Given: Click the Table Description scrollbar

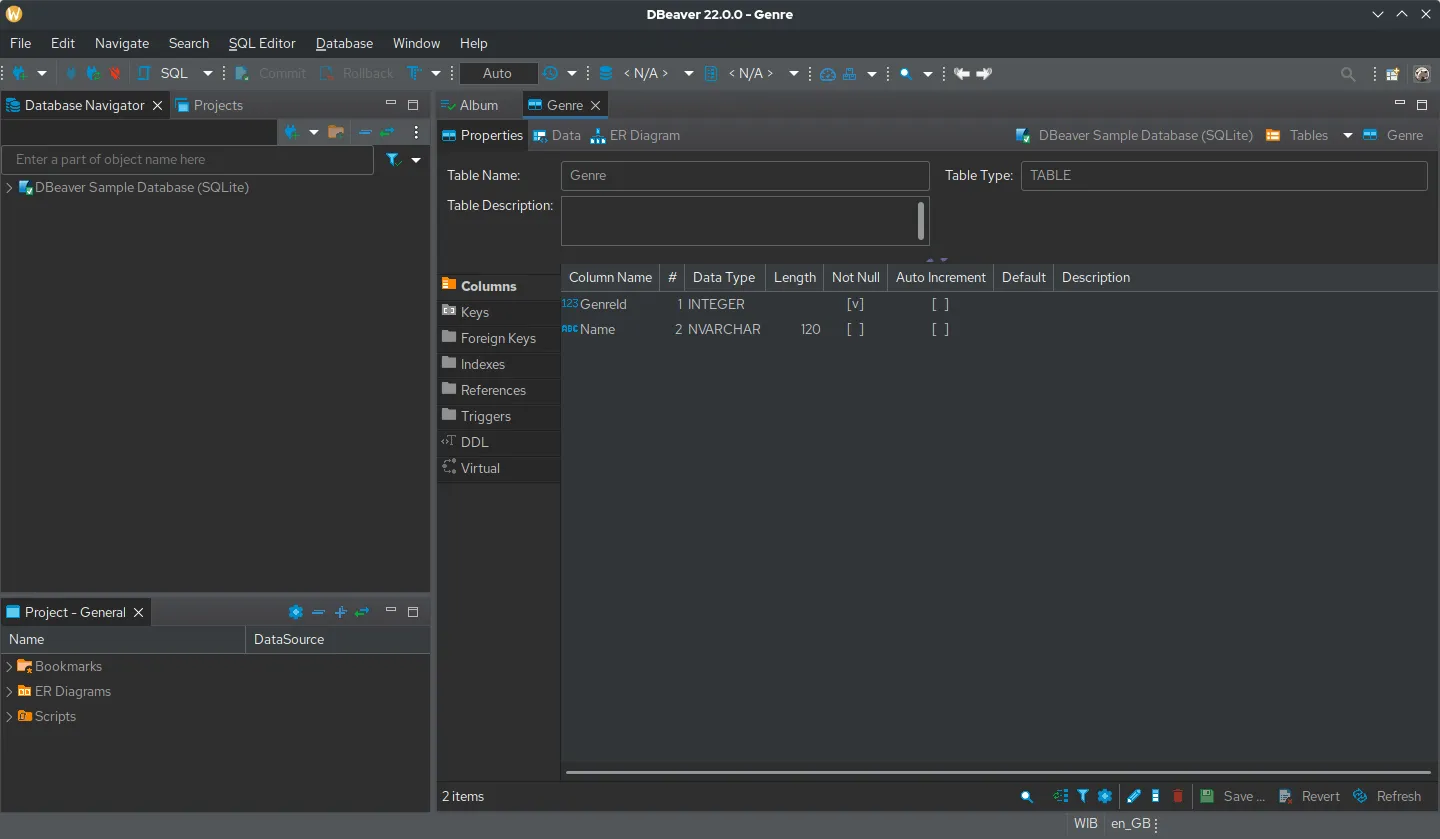Looking at the screenshot, I should click(x=920, y=221).
